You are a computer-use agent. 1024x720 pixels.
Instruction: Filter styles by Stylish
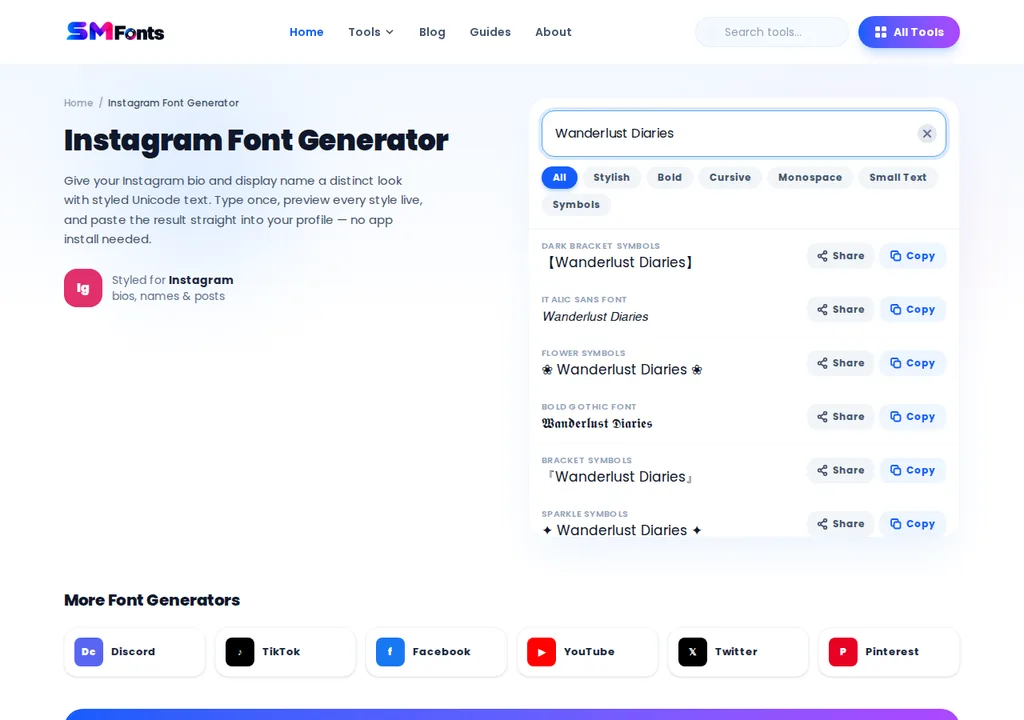pyautogui.click(x=611, y=178)
